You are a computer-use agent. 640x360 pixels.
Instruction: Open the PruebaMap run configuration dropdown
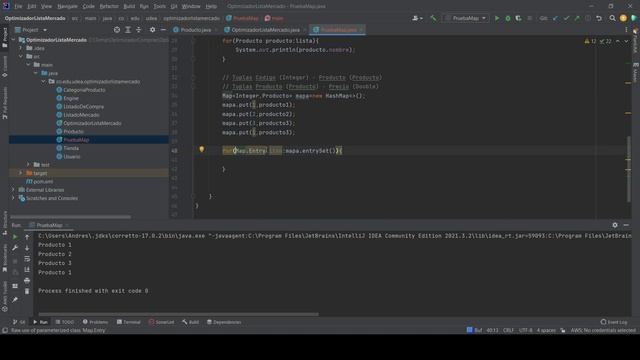466,18
